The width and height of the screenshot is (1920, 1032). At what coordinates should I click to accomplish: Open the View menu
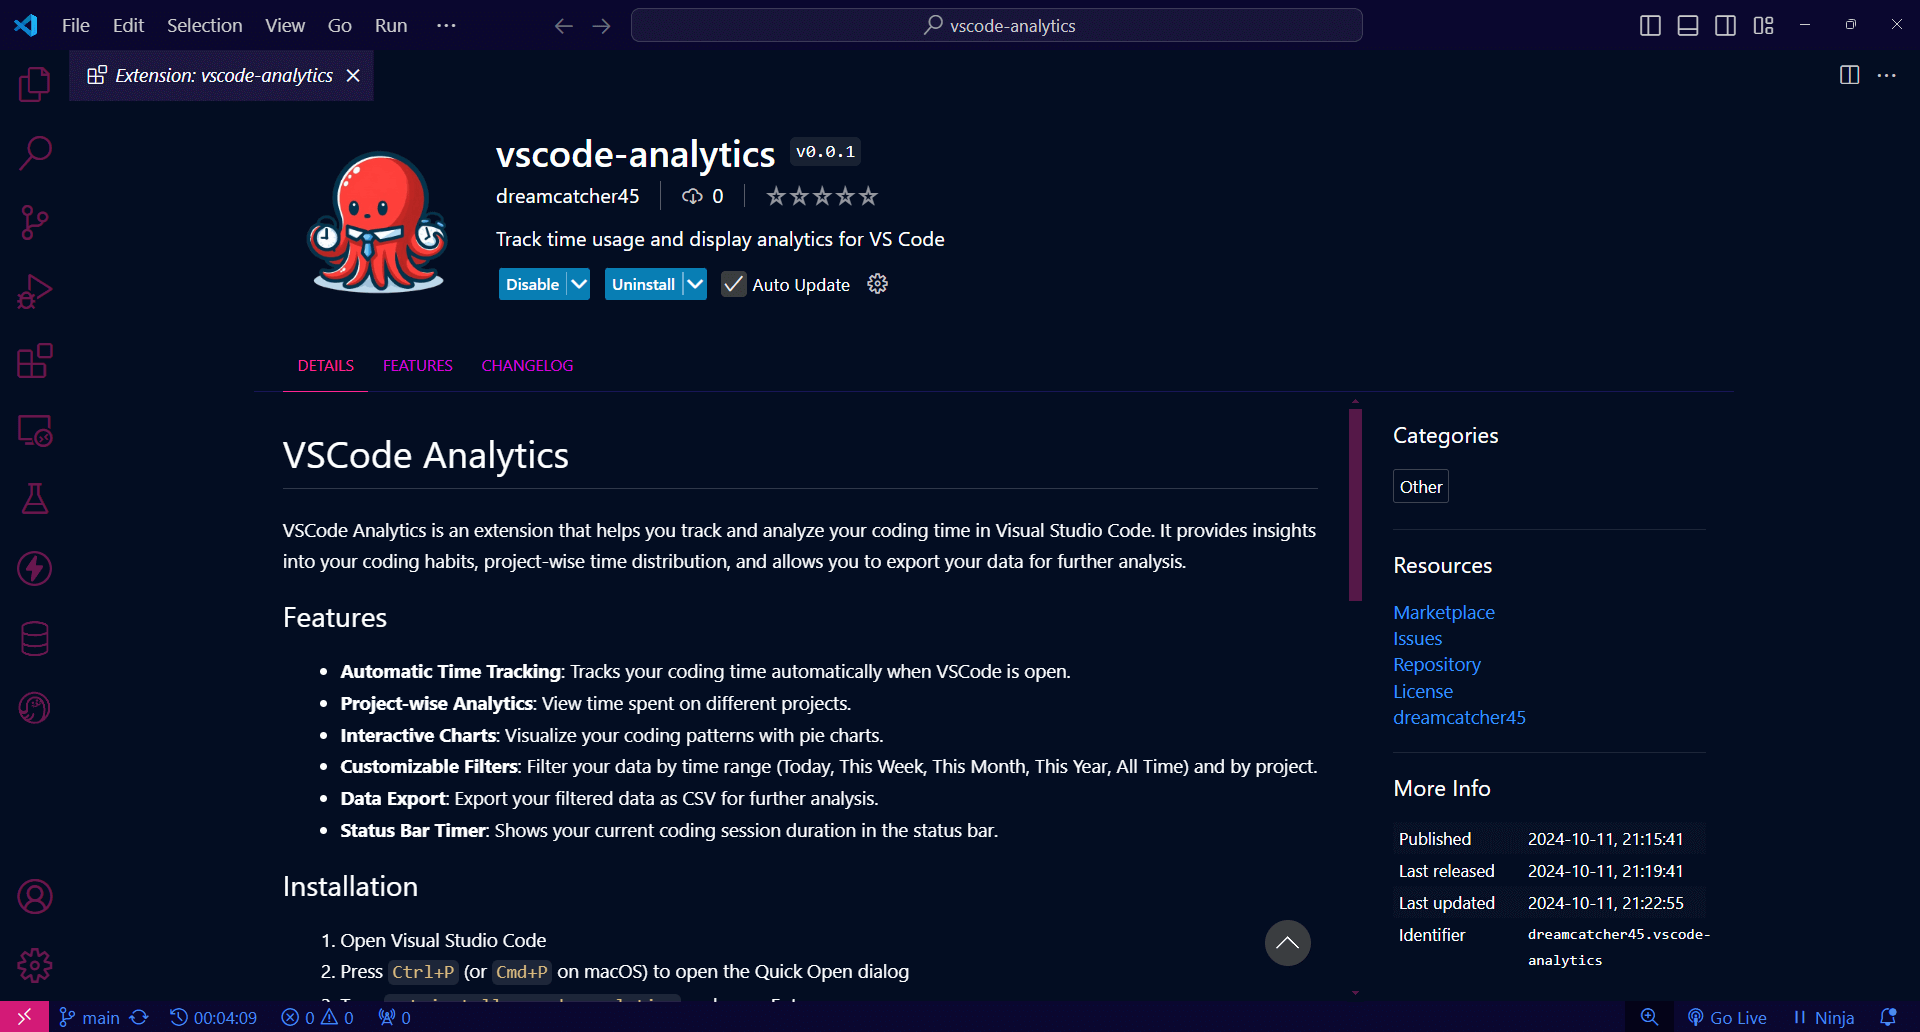(x=285, y=26)
